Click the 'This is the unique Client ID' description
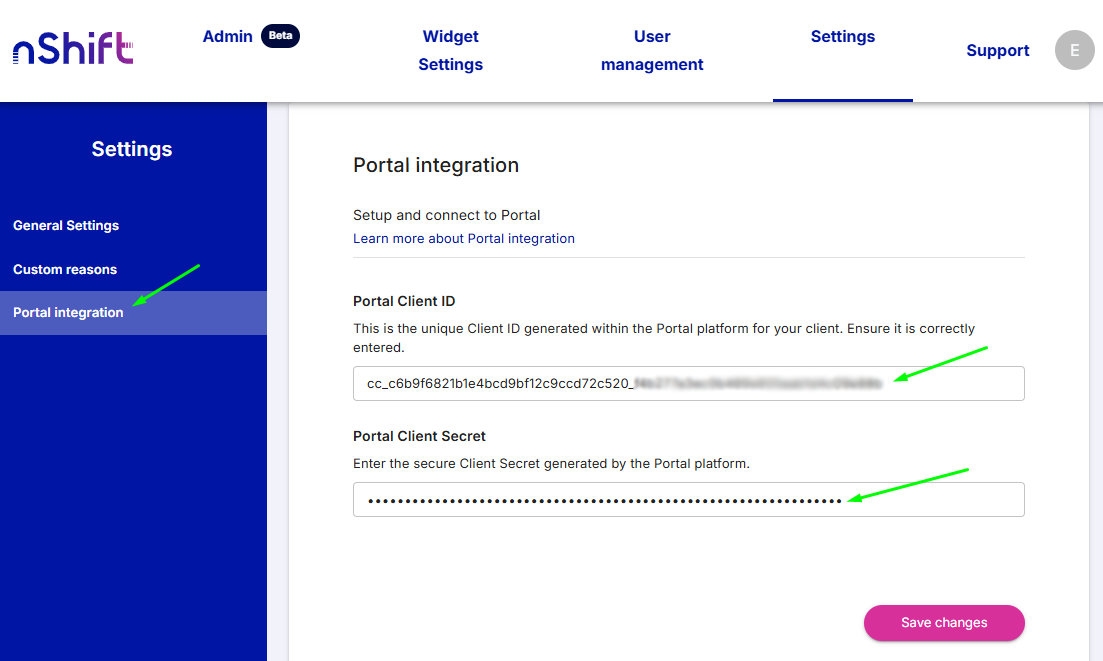1103x661 pixels. click(x=663, y=338)
